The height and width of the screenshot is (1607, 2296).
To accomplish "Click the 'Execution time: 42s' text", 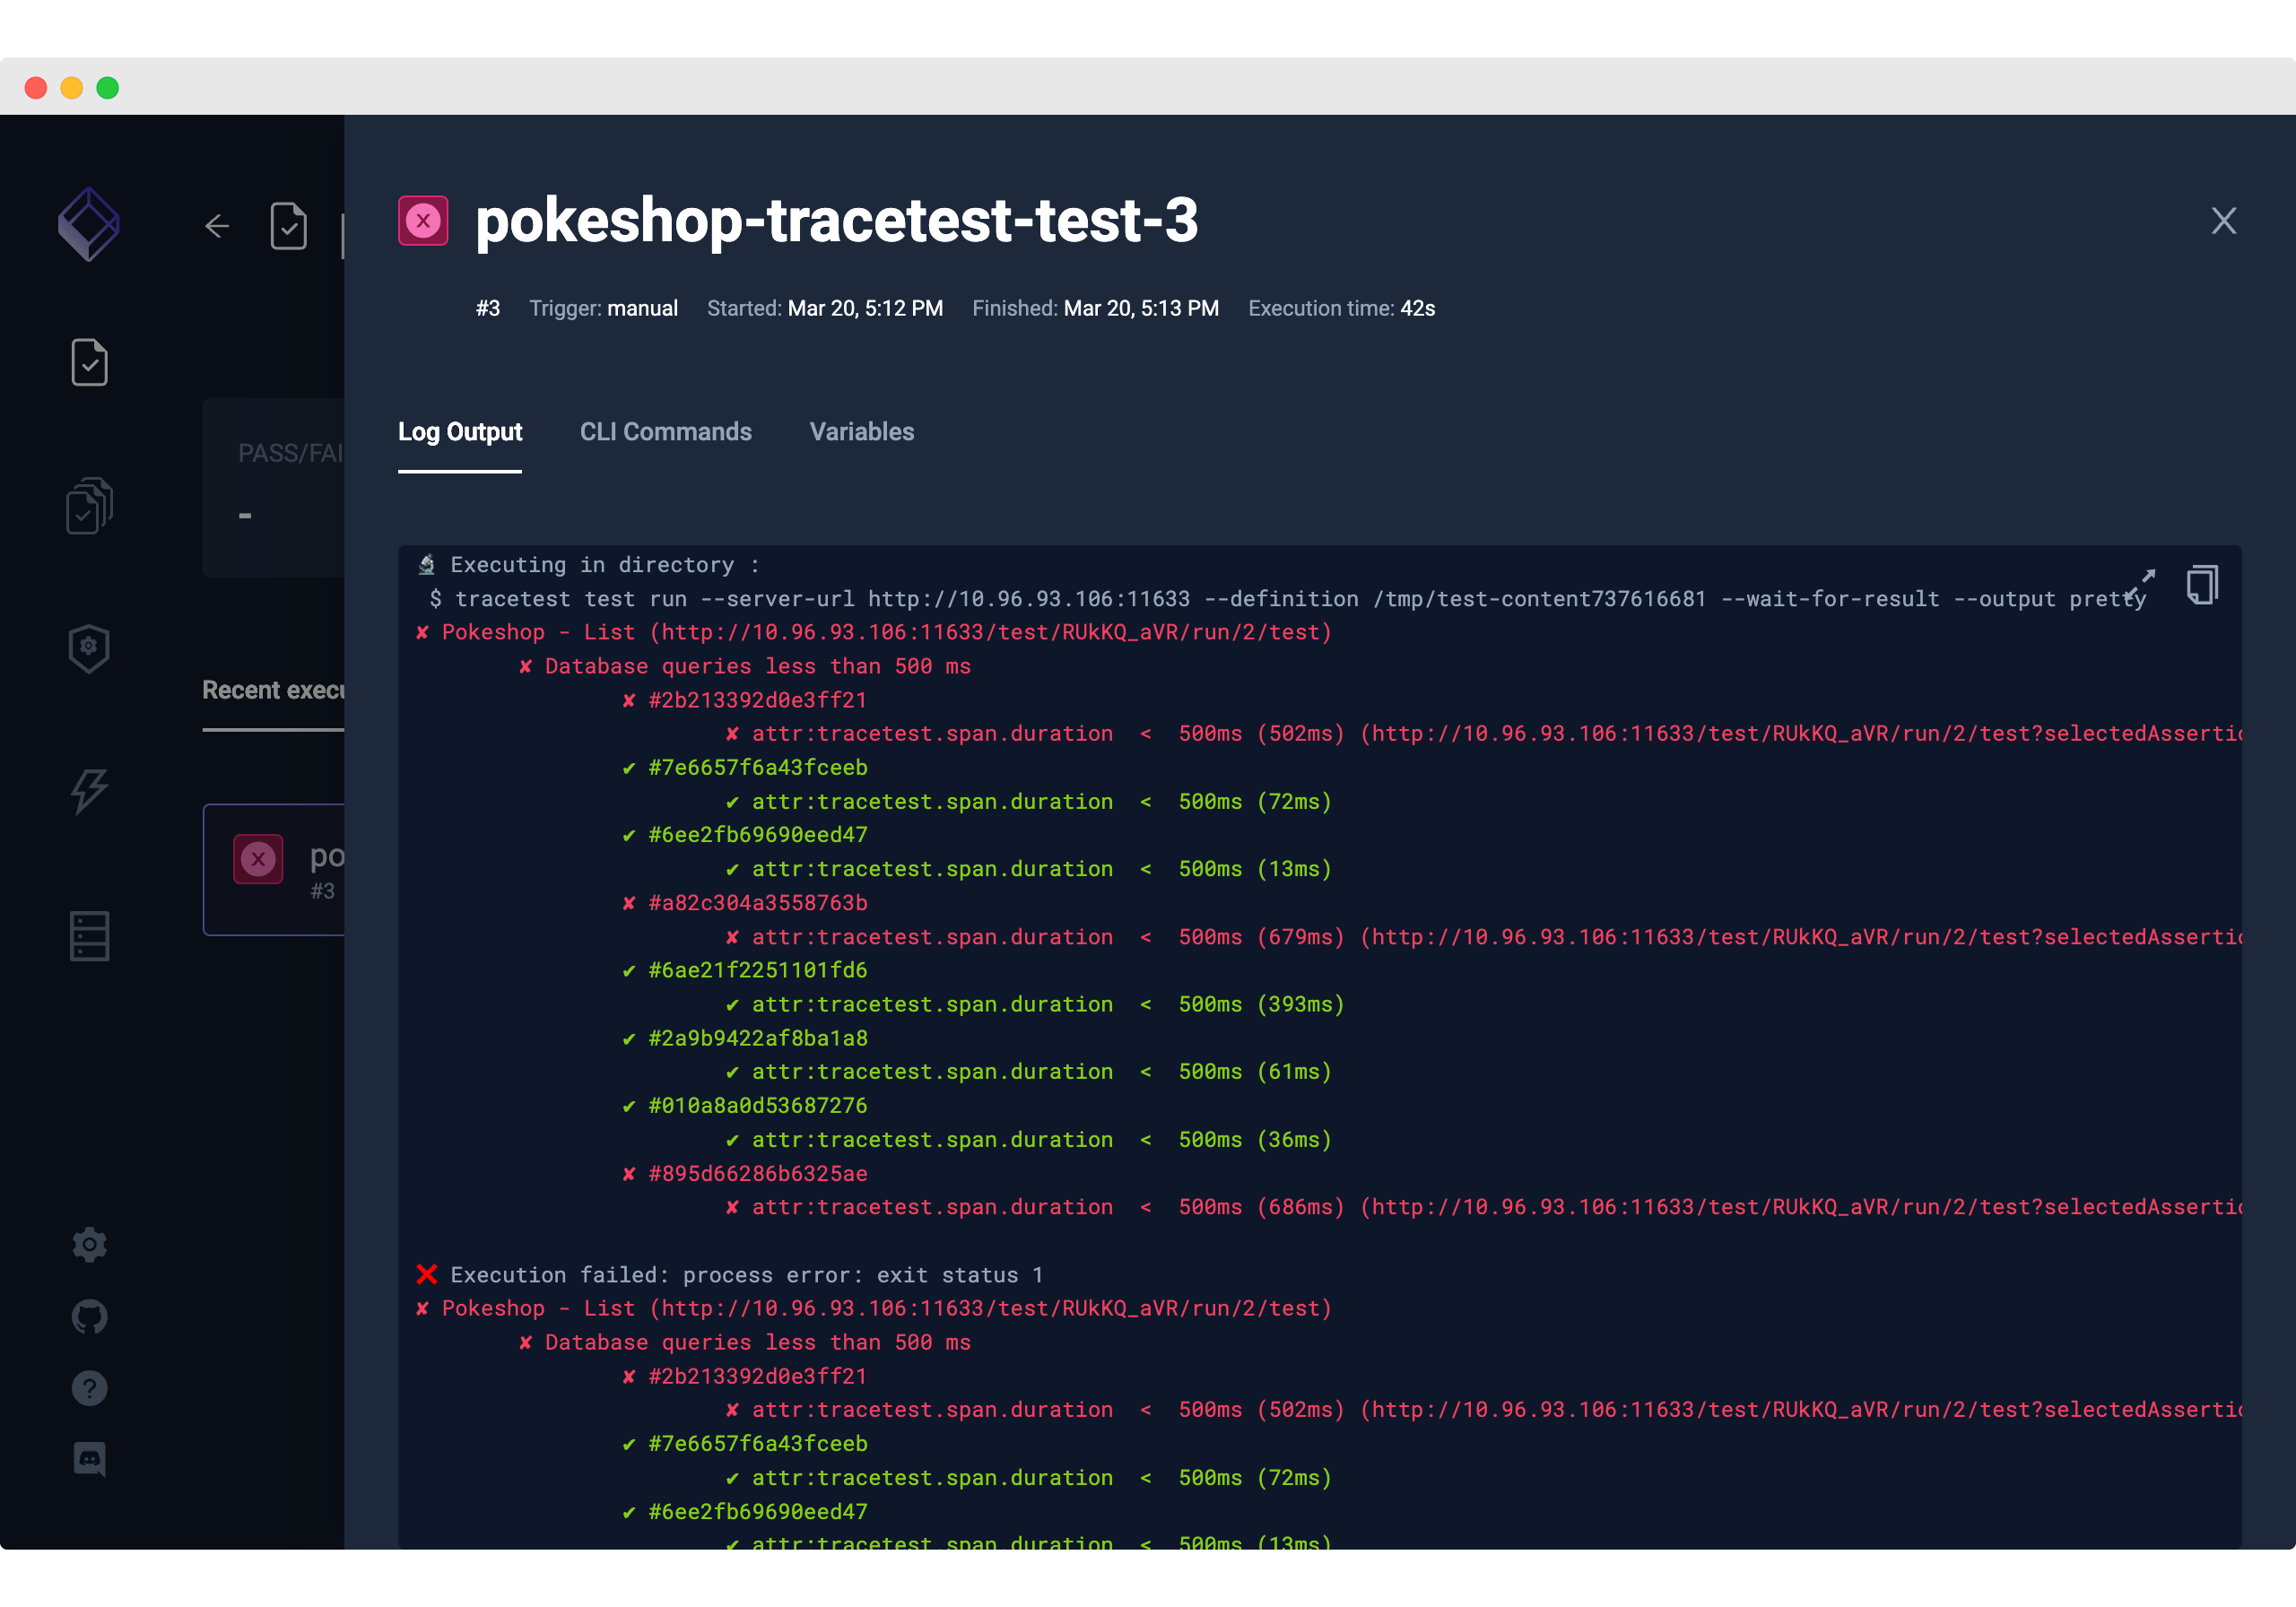I will pyautogui.click(x=1341, y=308).
